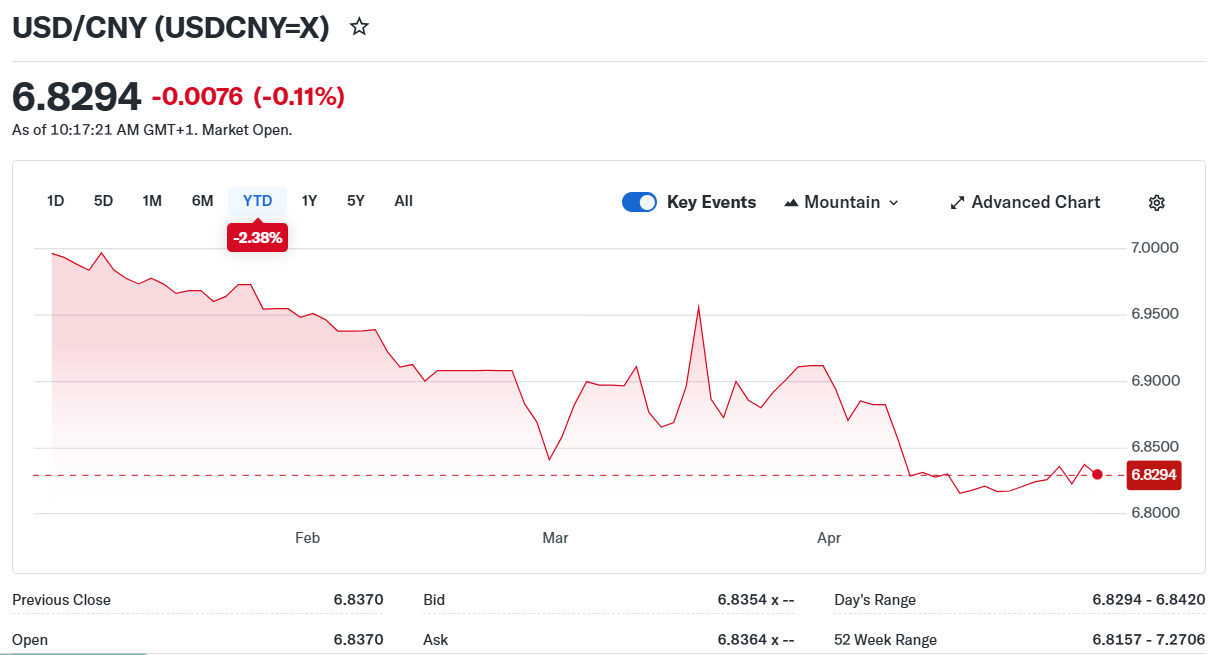Image resolution: width=1223 pixels, height=655 pixels.
Task: Select the All time range
Action: coord(403,201)
